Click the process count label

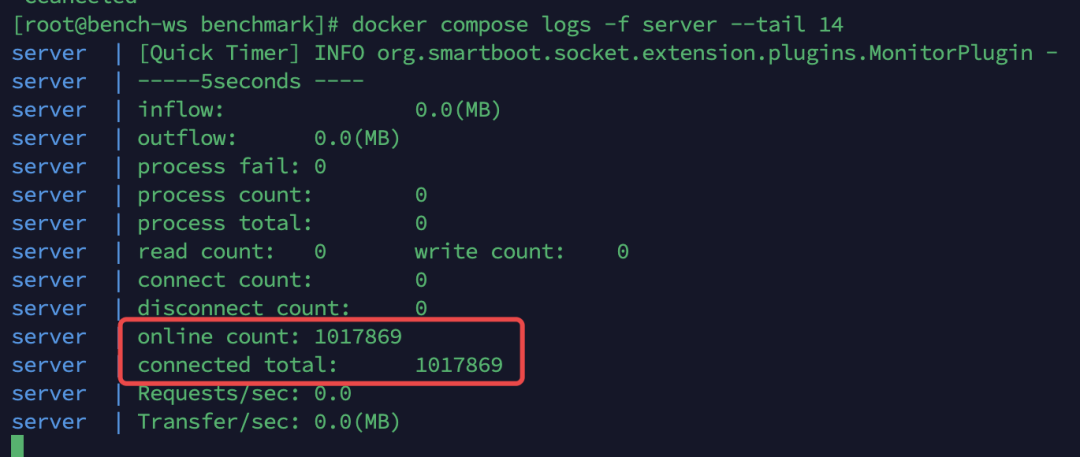pos(225,194)
